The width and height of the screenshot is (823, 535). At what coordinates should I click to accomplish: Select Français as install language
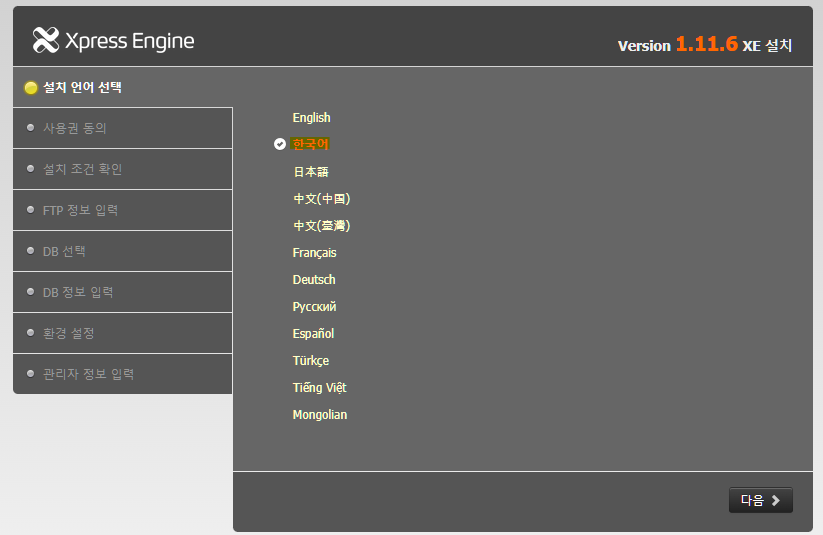tap(314, 253)
